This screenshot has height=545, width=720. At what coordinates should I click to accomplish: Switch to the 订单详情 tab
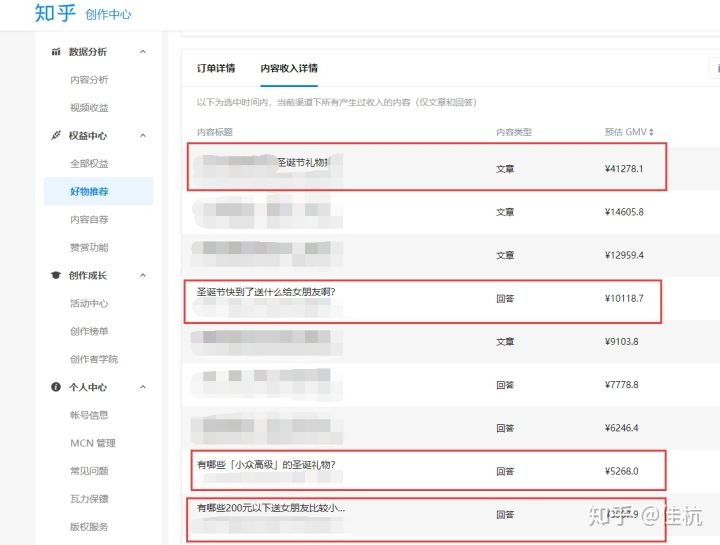pos(216,68)
